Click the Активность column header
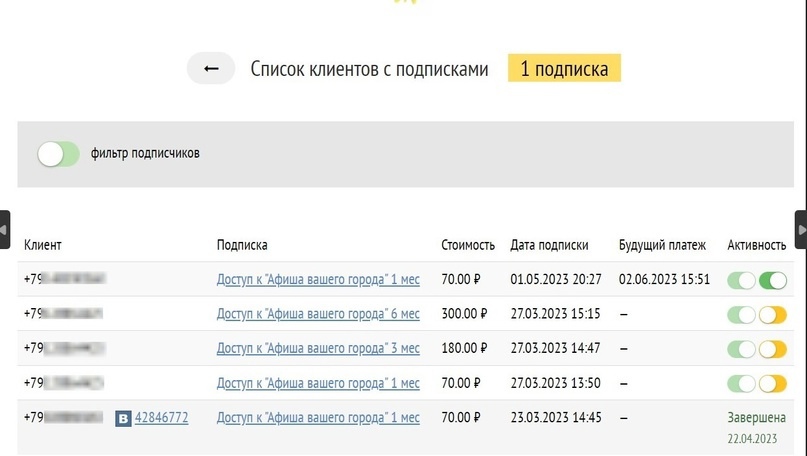 pos(756,245)
